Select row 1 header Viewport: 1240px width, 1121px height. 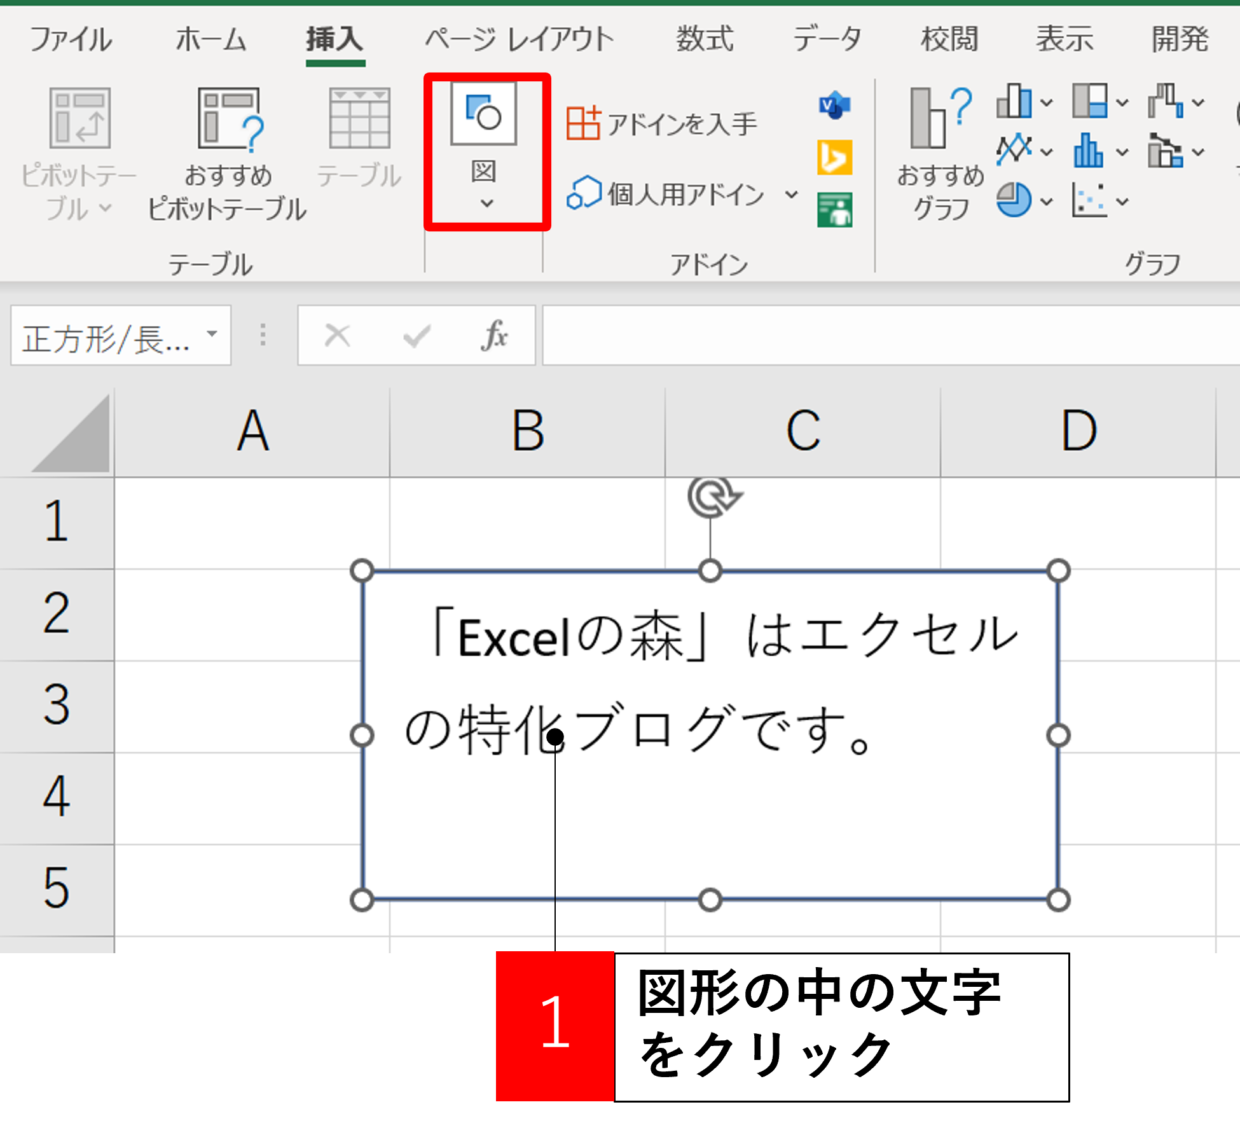point(57,523)
